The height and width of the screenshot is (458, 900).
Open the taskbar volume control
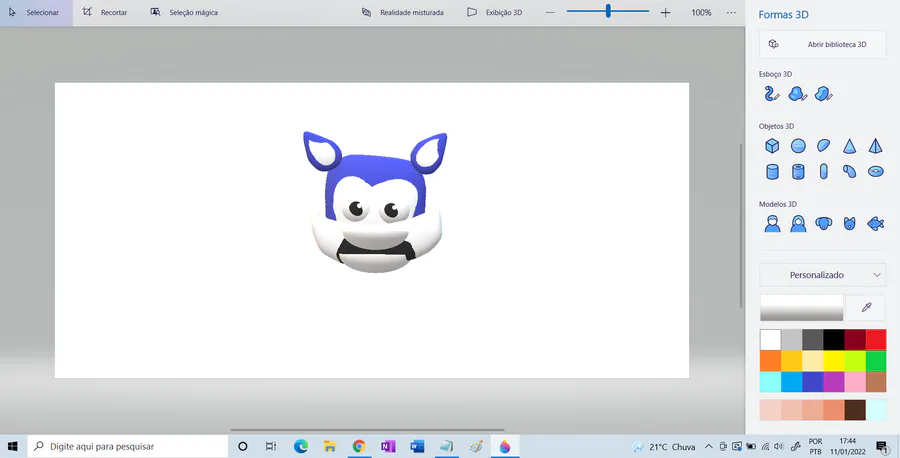pos(779,447)
